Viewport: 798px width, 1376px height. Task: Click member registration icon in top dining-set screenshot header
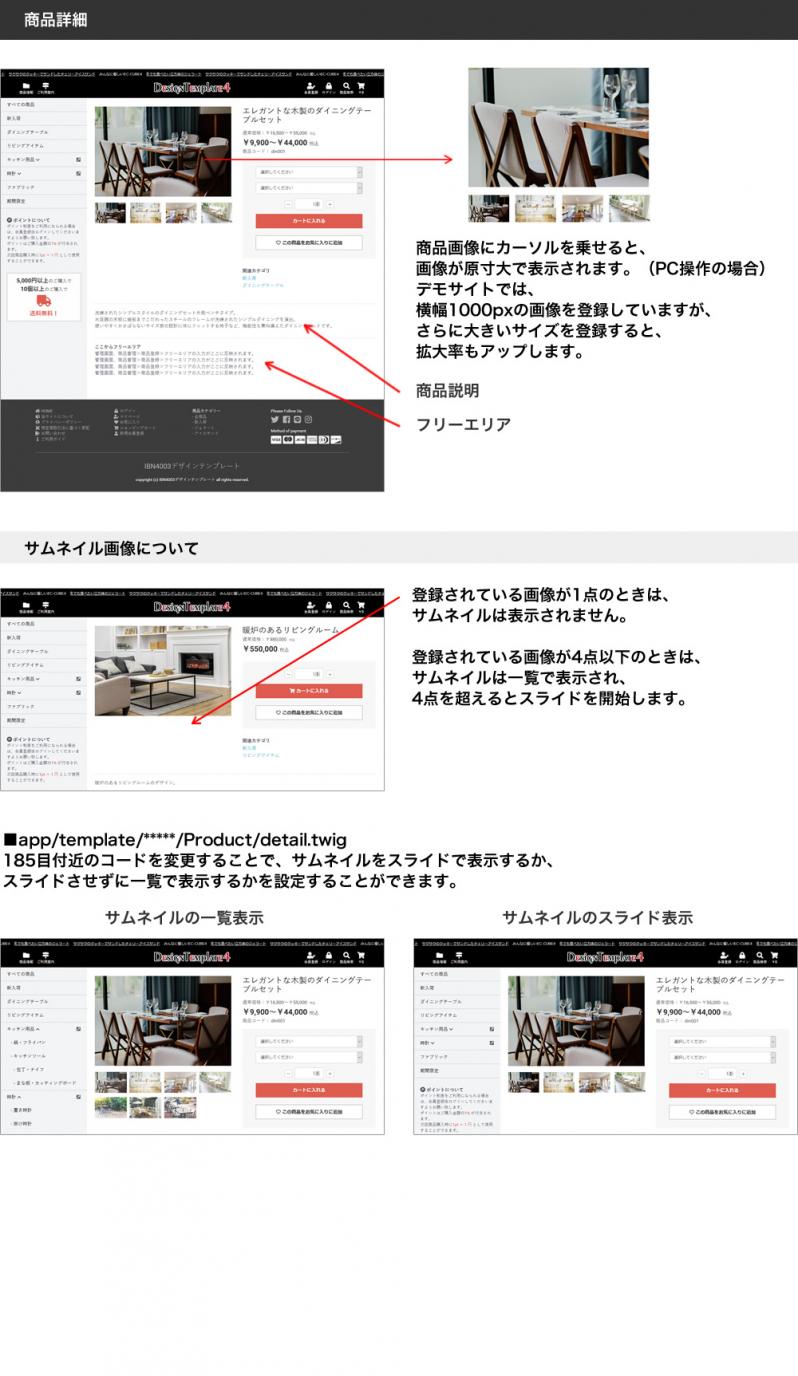(311, 86)
